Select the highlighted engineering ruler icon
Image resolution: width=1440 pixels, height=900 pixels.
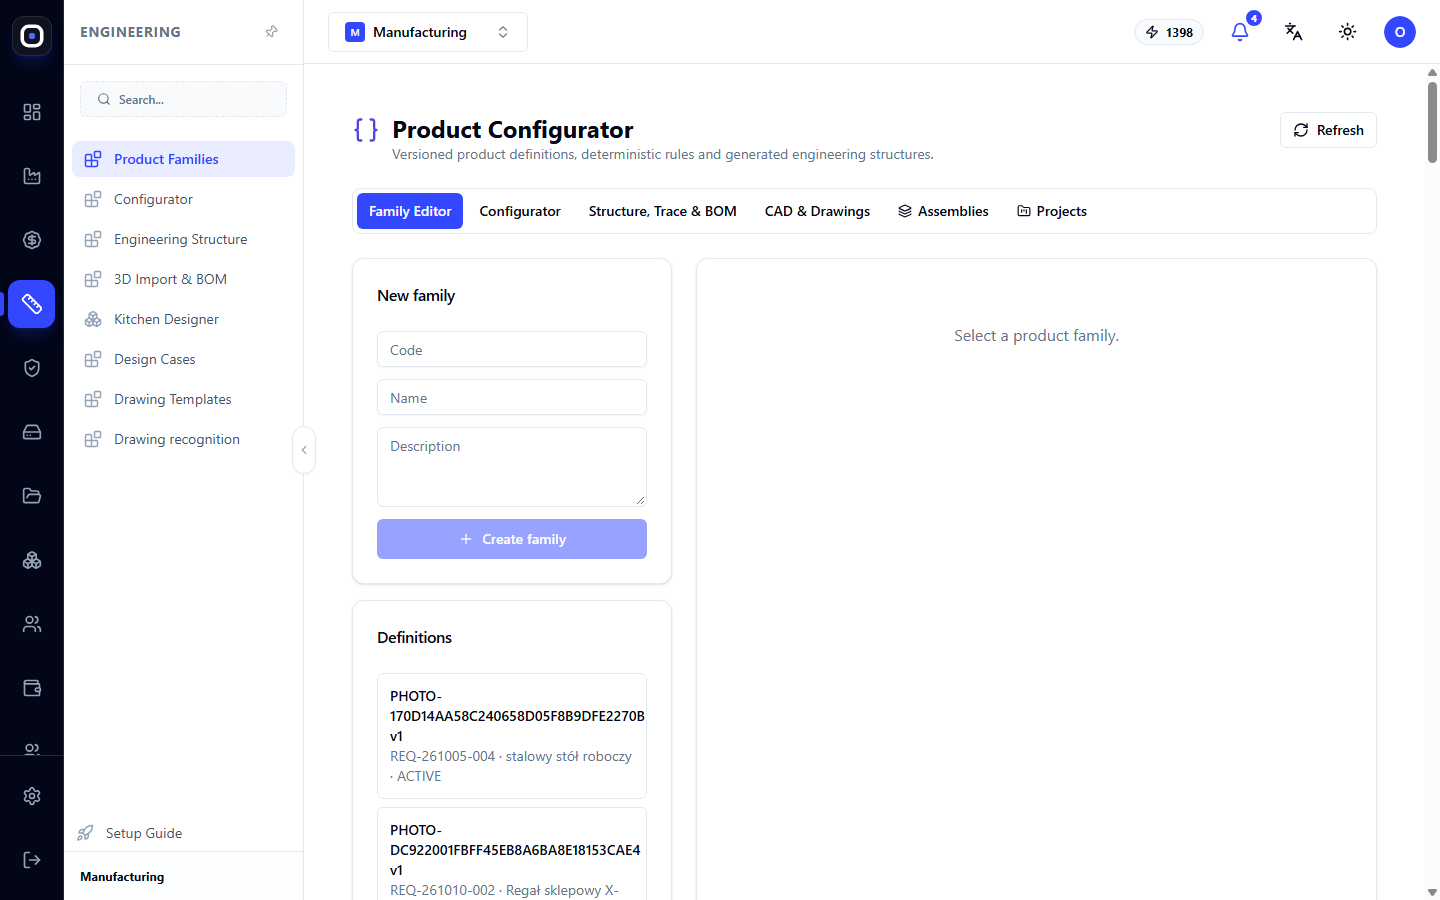click(32, 304)
